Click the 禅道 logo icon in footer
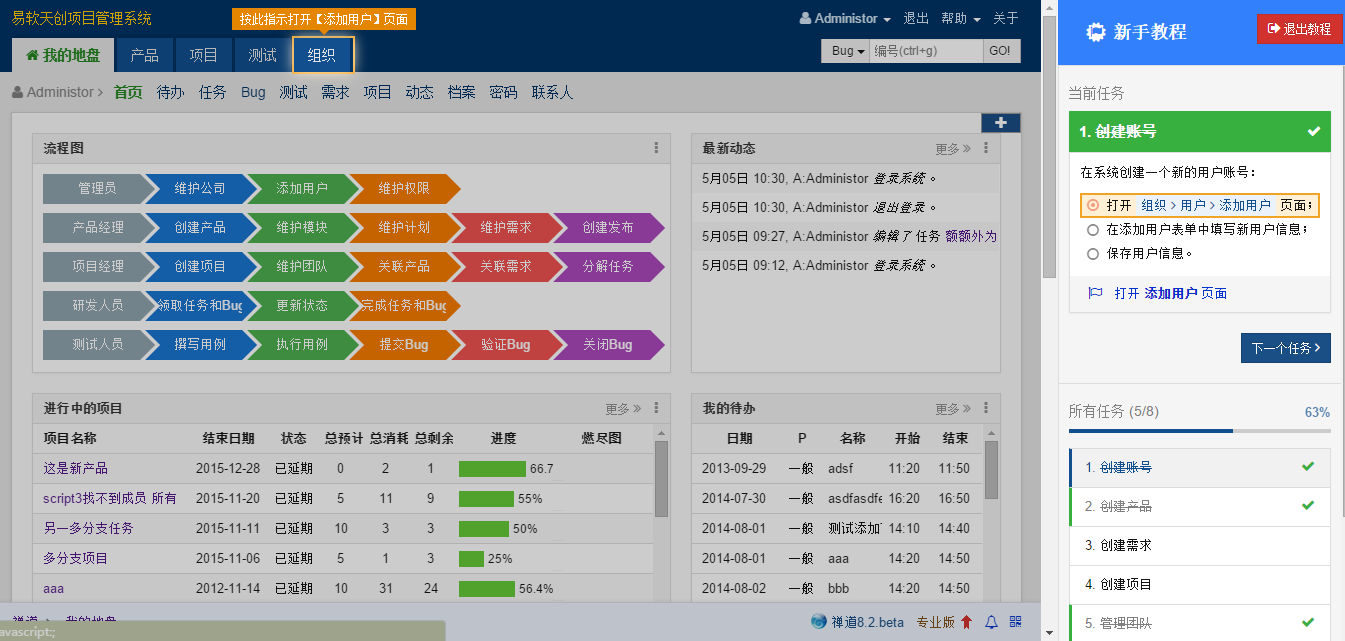 [819, 622]
